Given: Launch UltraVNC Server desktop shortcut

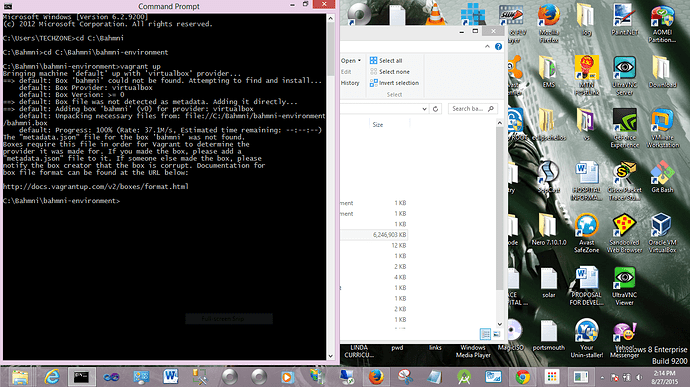Looking at the screenshot, I should point(624,76).
